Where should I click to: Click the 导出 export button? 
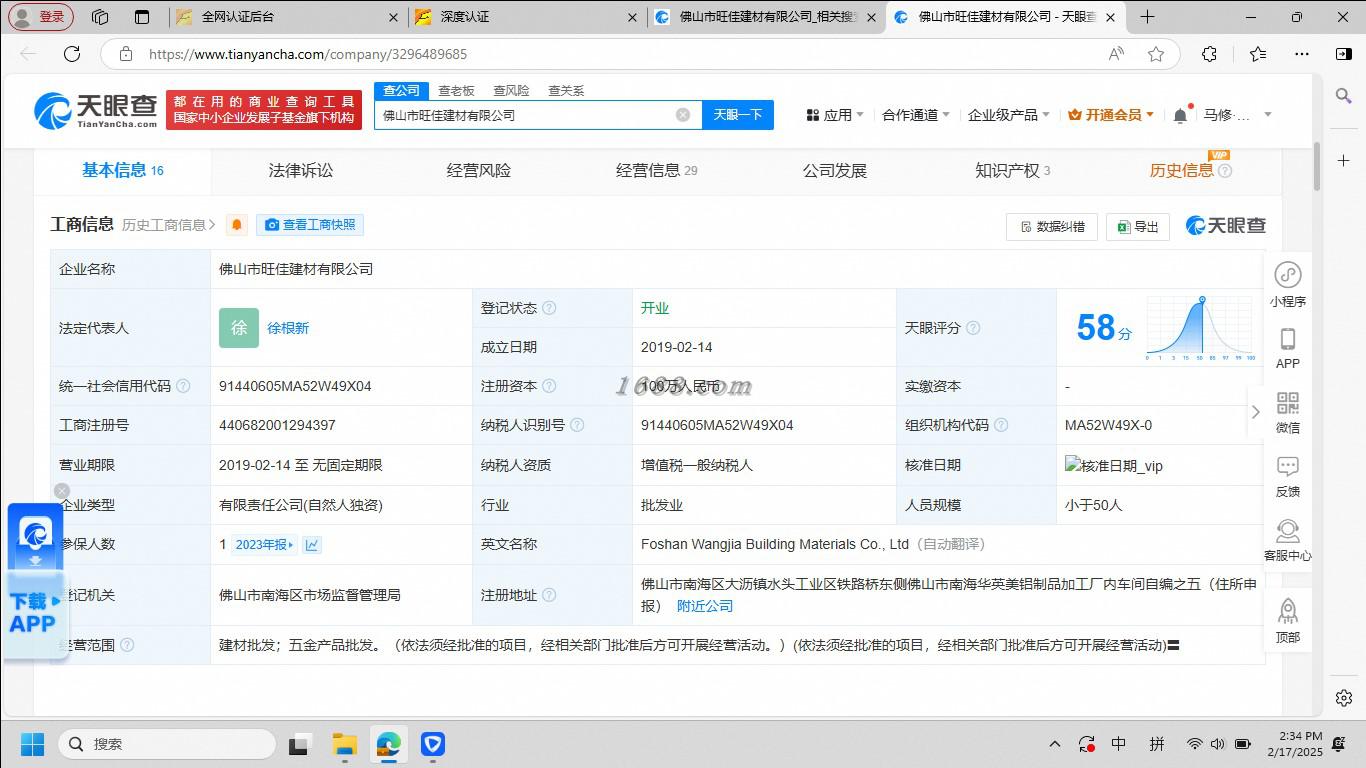(1138, 227)
